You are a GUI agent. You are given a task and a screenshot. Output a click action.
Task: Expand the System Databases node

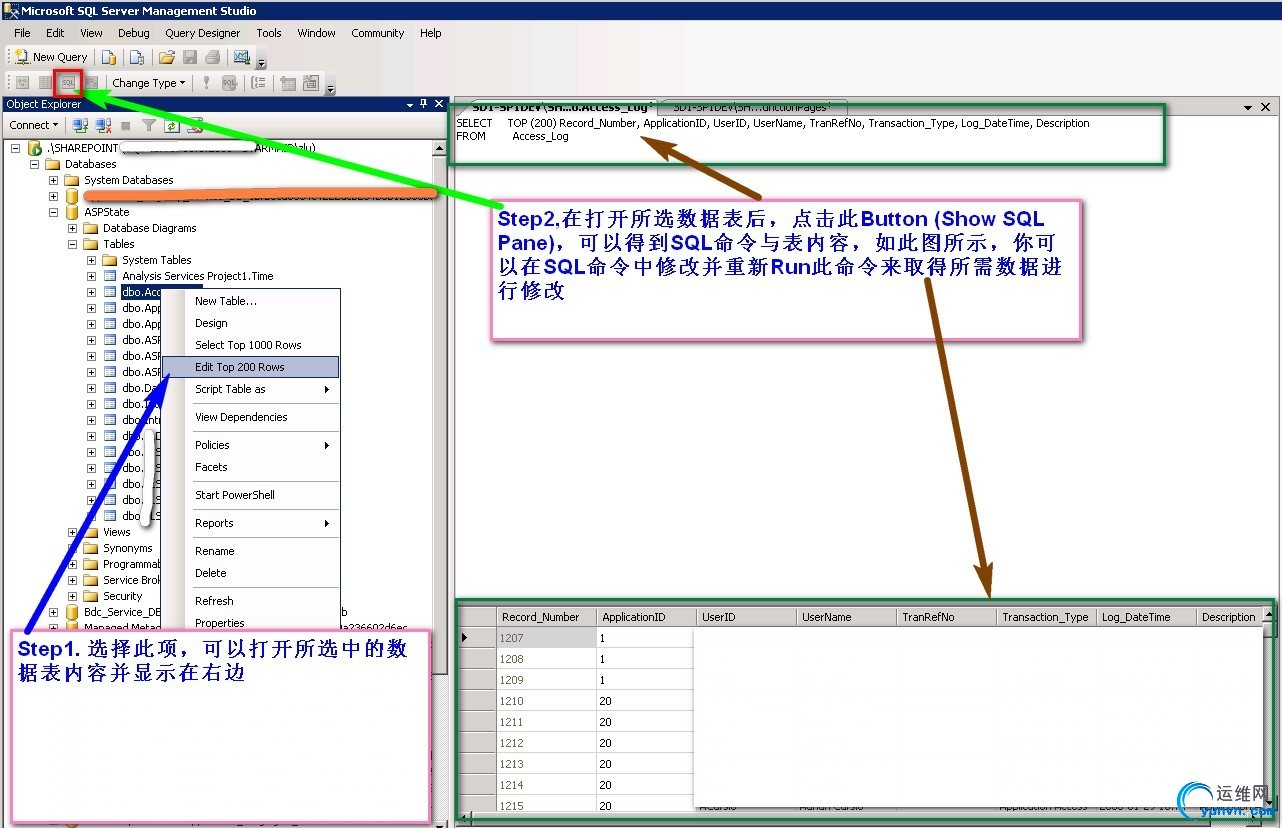click(54, 180)
